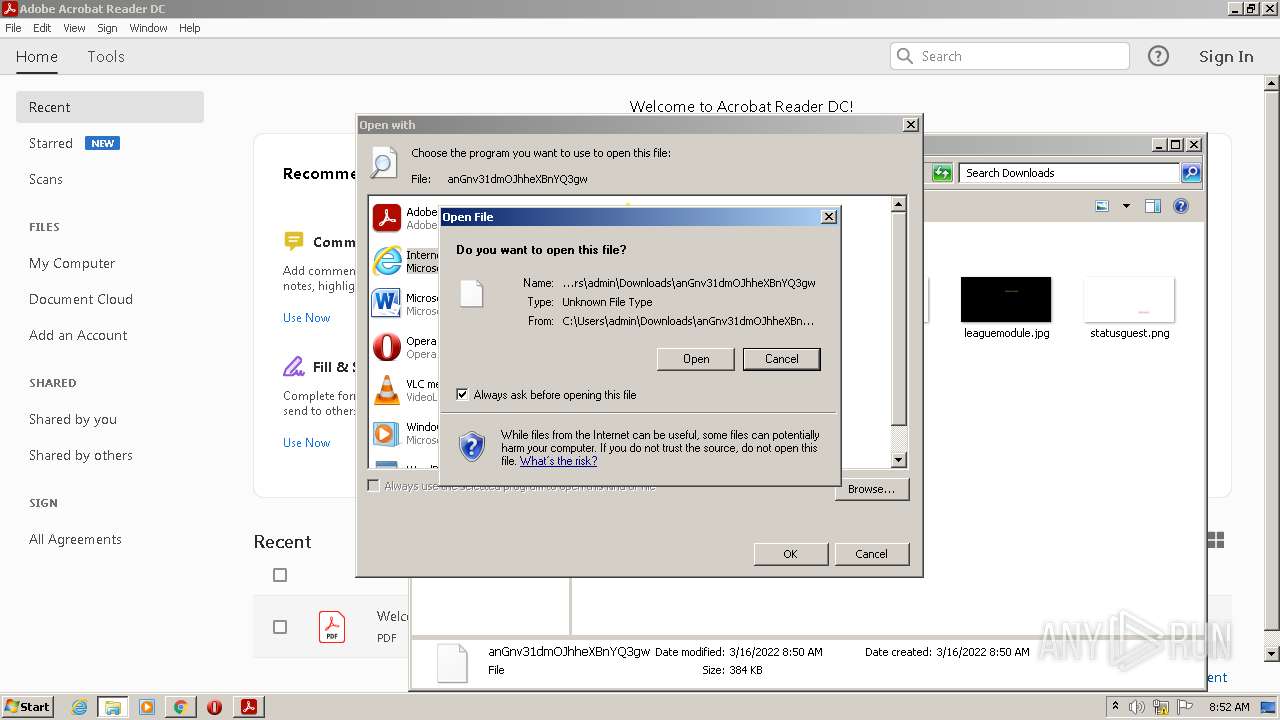Click Cancel in the Open with dialog
This screenshot has height=720, width=1280.
coord(871,554)
